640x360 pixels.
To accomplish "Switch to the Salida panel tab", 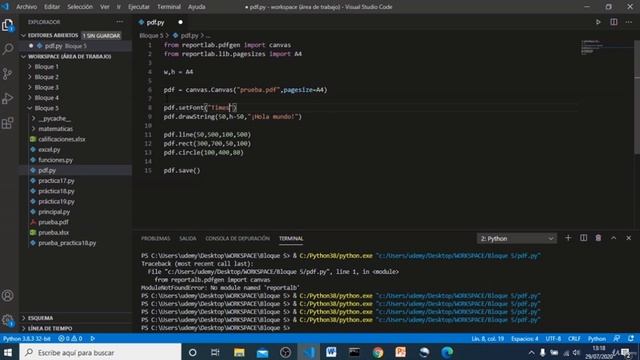I will (188, 238).
